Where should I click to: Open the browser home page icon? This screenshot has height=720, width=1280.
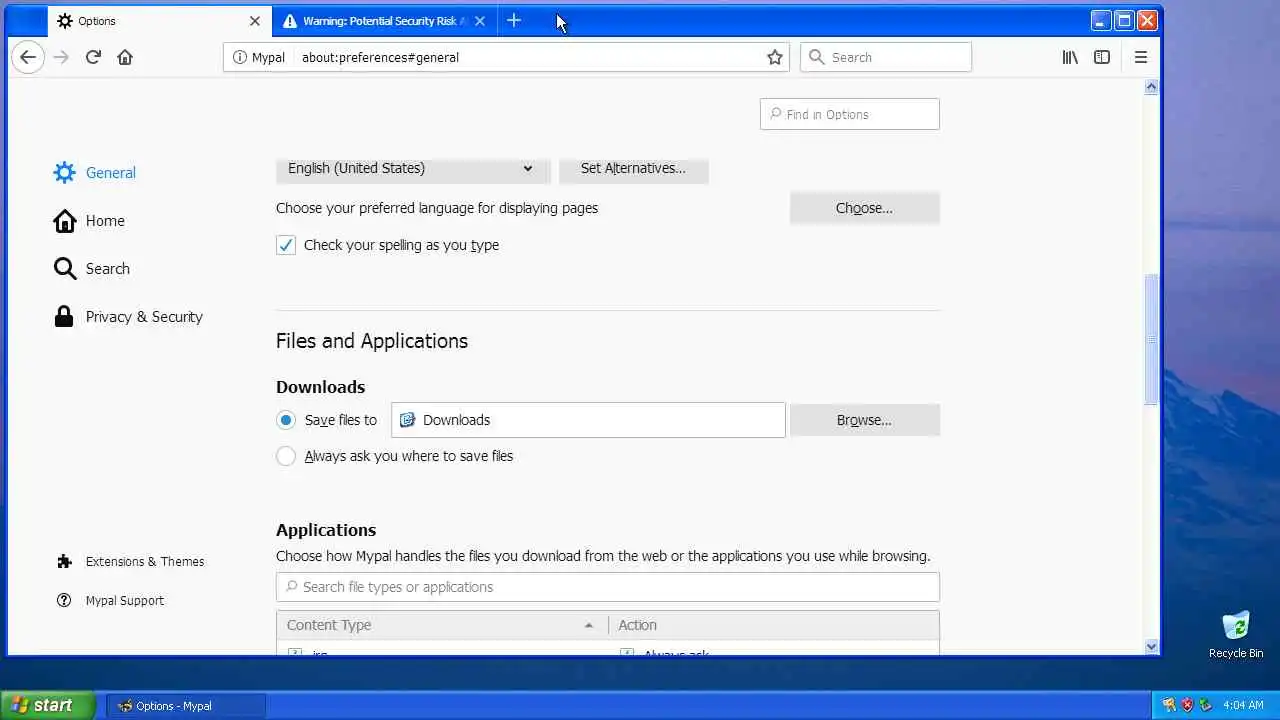125,57
